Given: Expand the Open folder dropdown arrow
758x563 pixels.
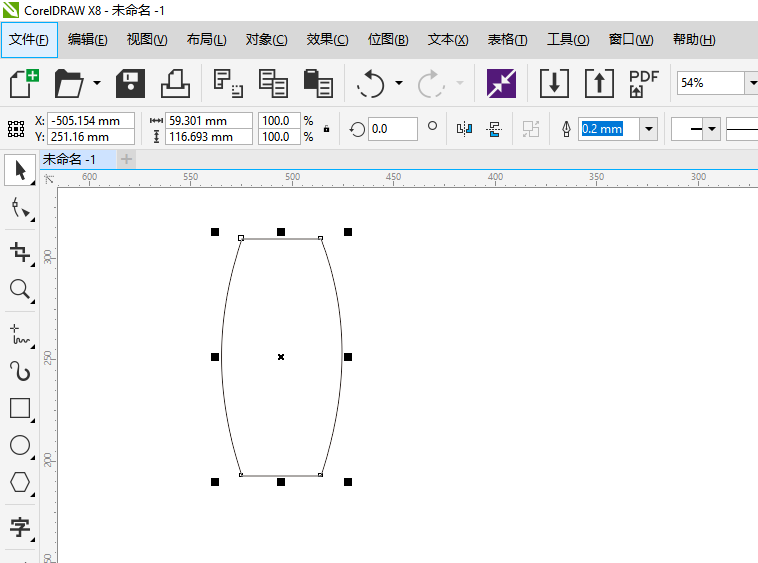Looking at the screenshot, I should pyautogui.click(x=97, y=83).
